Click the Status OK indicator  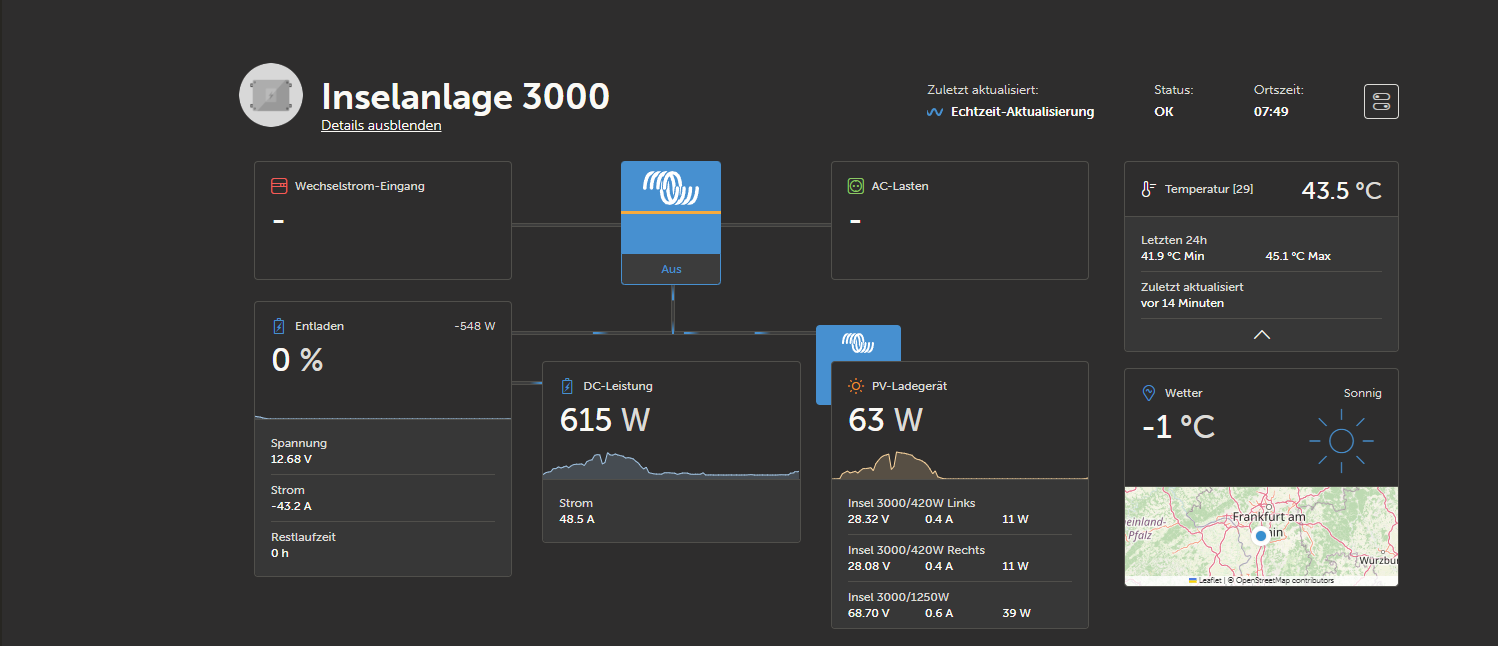tap(1164, 112)
